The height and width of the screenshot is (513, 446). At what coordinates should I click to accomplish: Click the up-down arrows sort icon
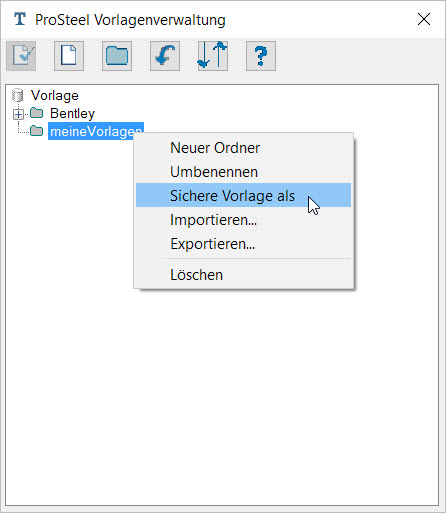pos(213,56)
